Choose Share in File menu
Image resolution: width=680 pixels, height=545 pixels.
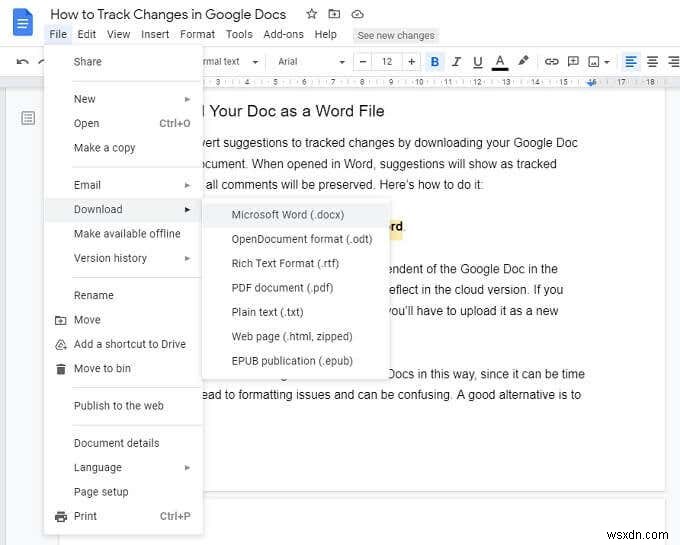pyautogui.click(x=123, y=62)
